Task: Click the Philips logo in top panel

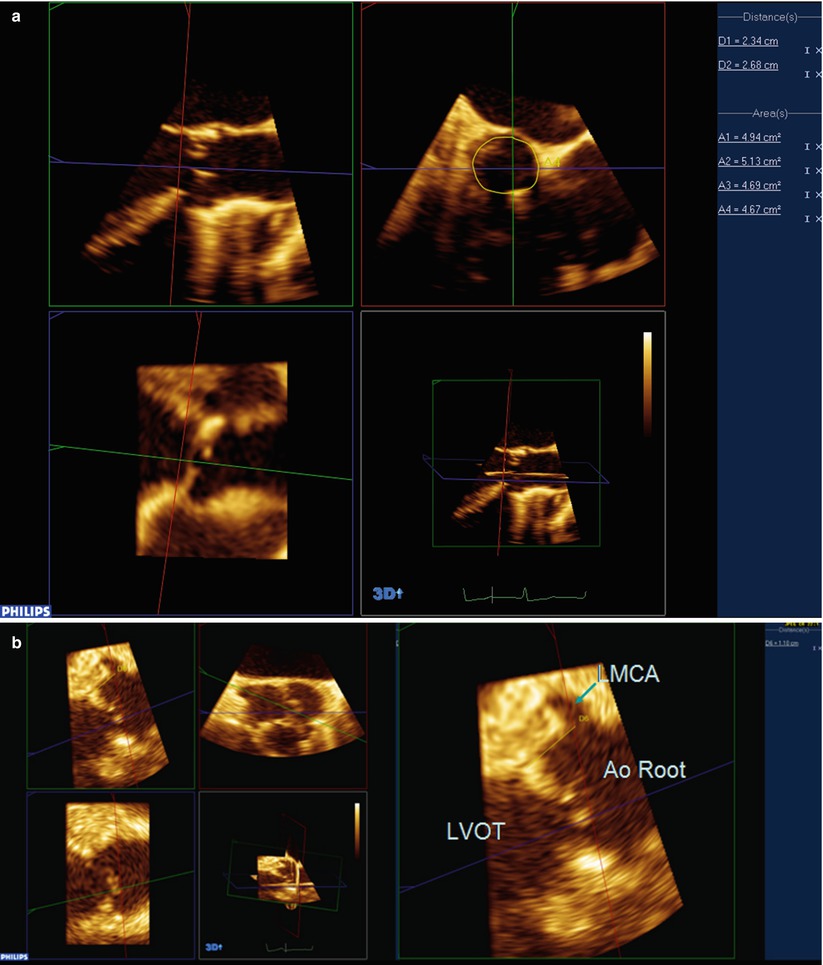Action: 25,609
